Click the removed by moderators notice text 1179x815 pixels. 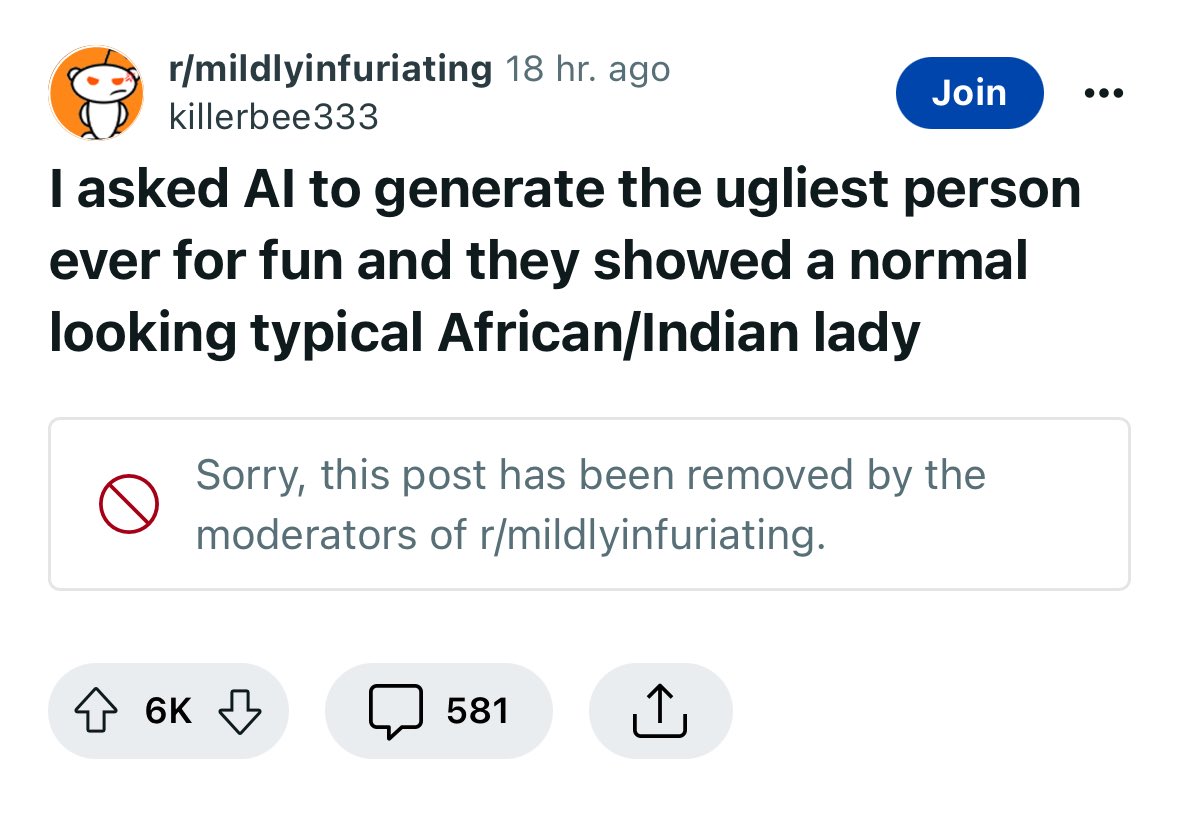coord(590,504)
